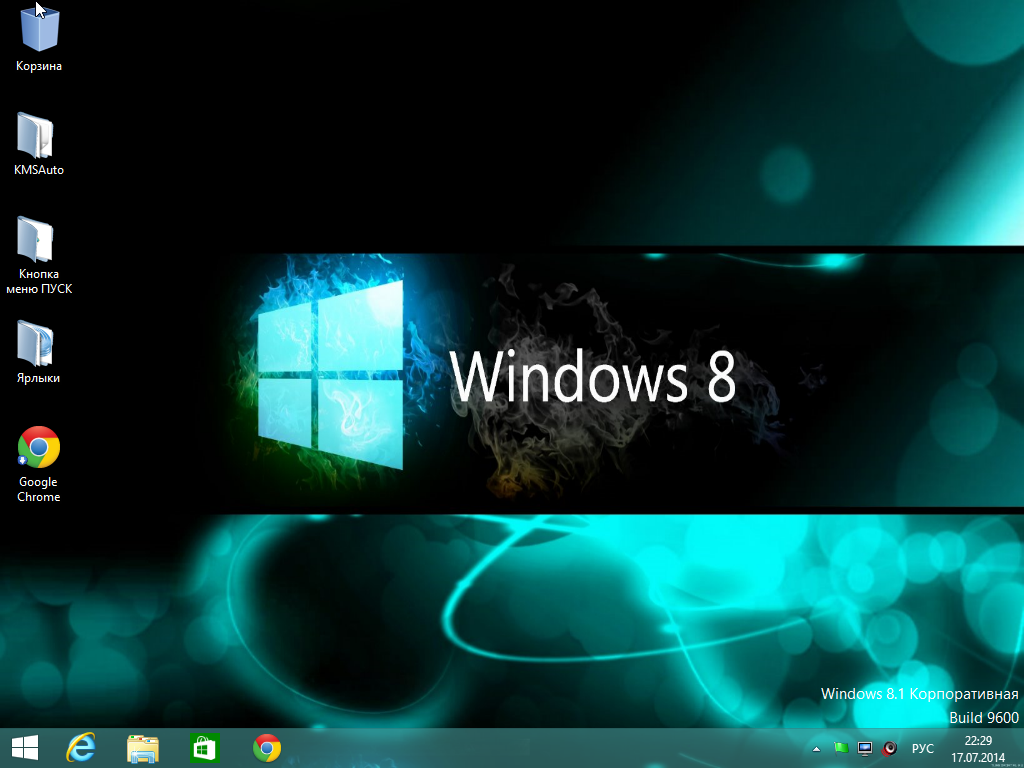
Task: Select the KMSAuto folder on desktop
Action: pos(36,135)
